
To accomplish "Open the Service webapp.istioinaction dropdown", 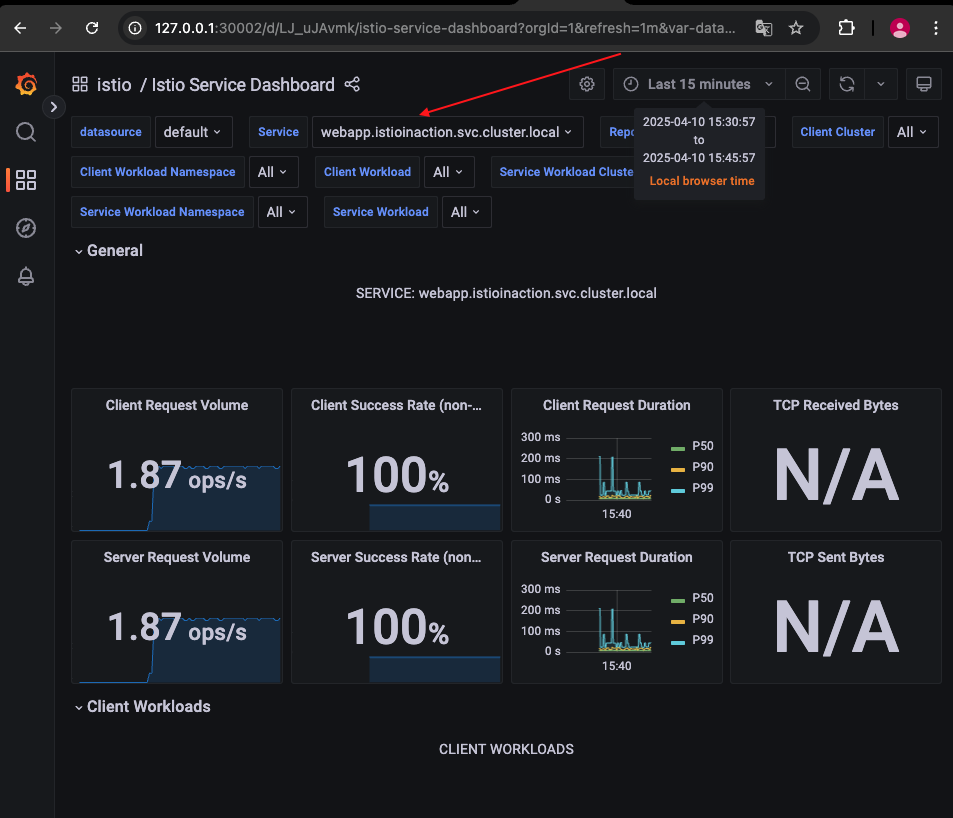I will (x=447, y=132).
